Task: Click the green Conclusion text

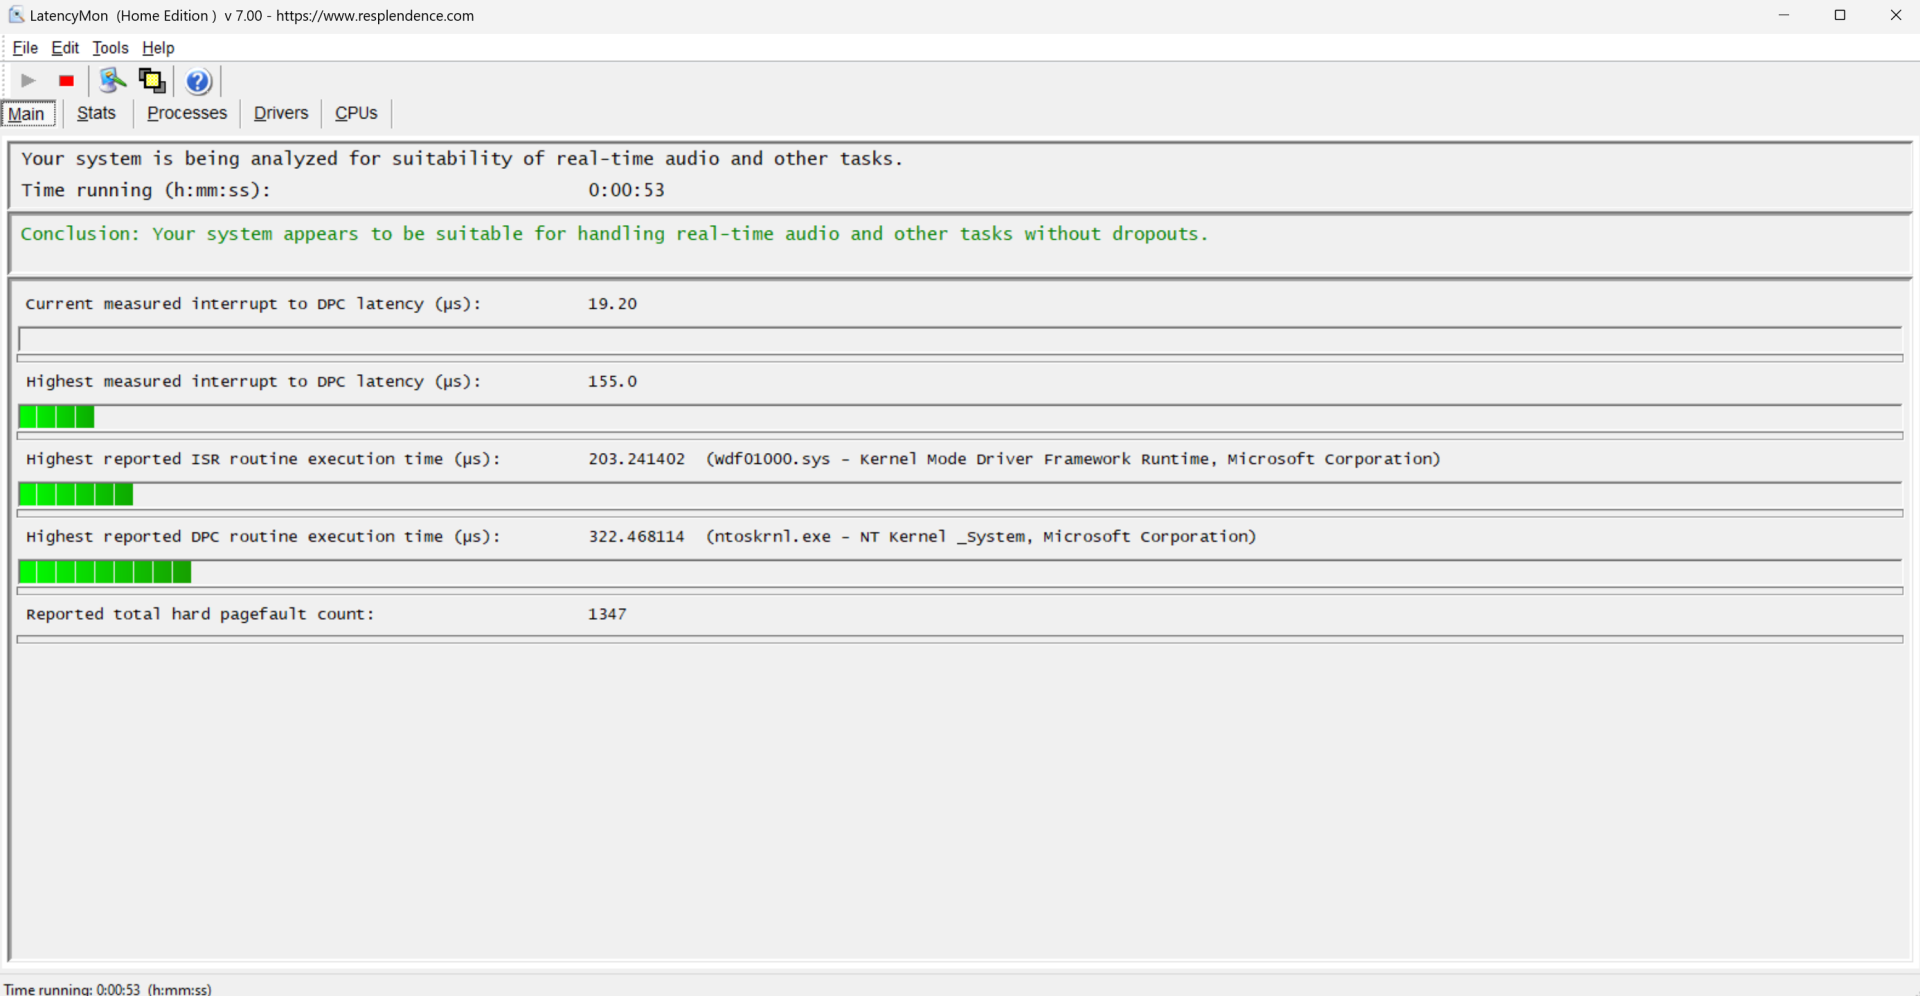Action: pos(614,234)
